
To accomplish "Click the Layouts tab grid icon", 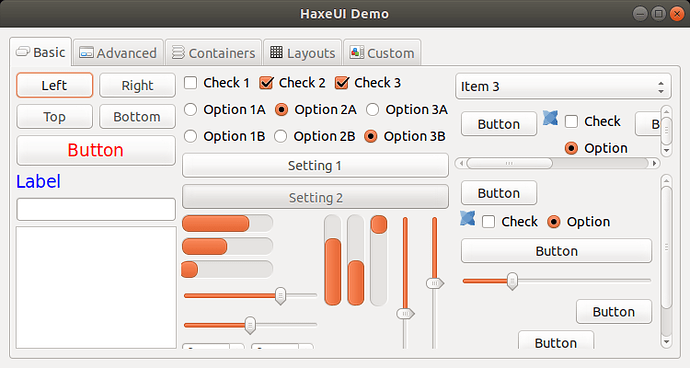I will [x=276, y=52].
